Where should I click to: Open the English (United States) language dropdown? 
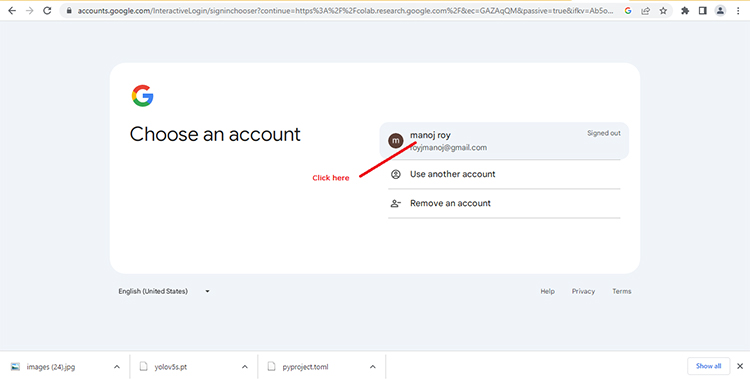tap(165, 291)
